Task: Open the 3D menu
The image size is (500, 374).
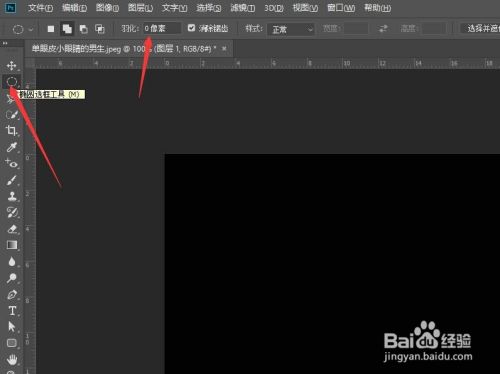Action: [274, 8]
